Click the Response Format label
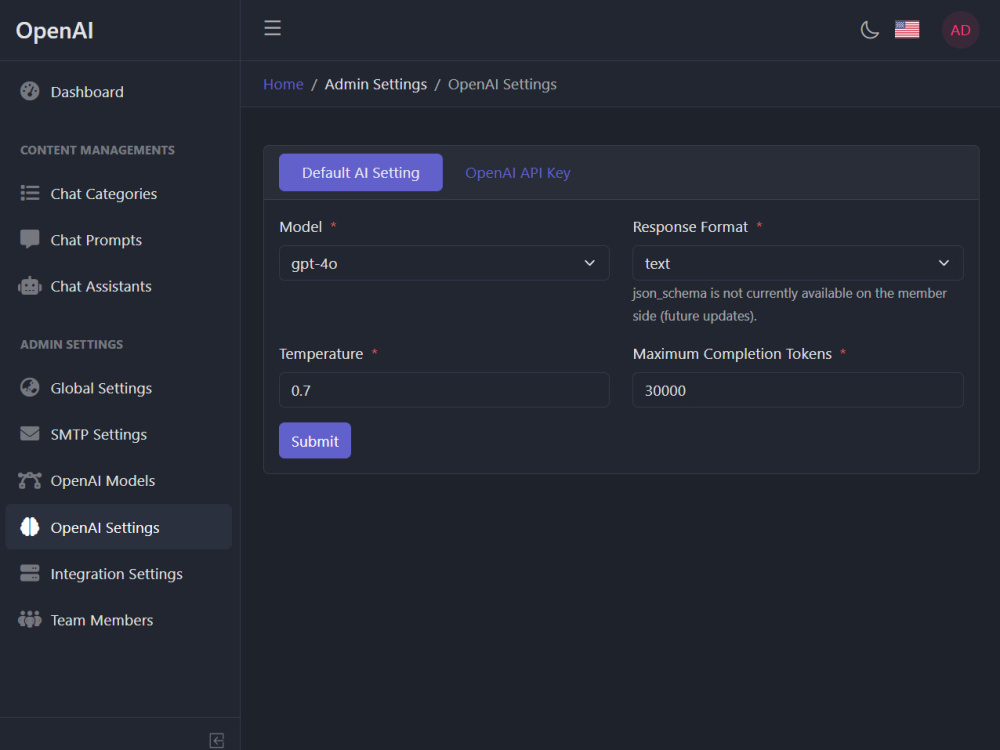This screenshot has height=750, width=1000. pos(690,227)
